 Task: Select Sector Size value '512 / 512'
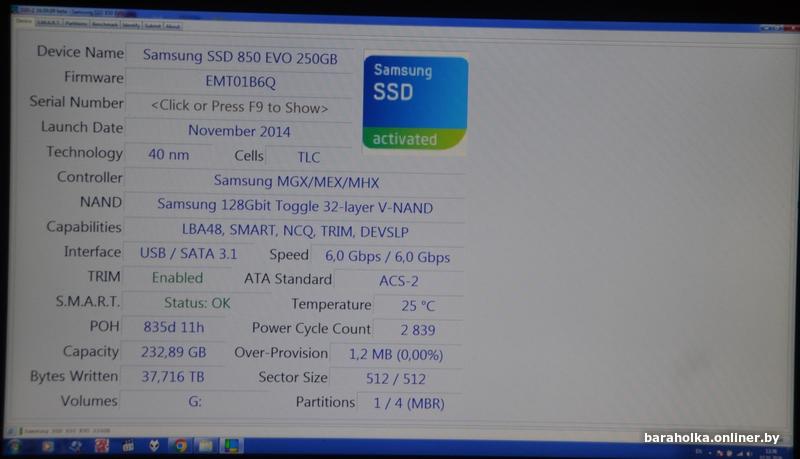[395, 378]
